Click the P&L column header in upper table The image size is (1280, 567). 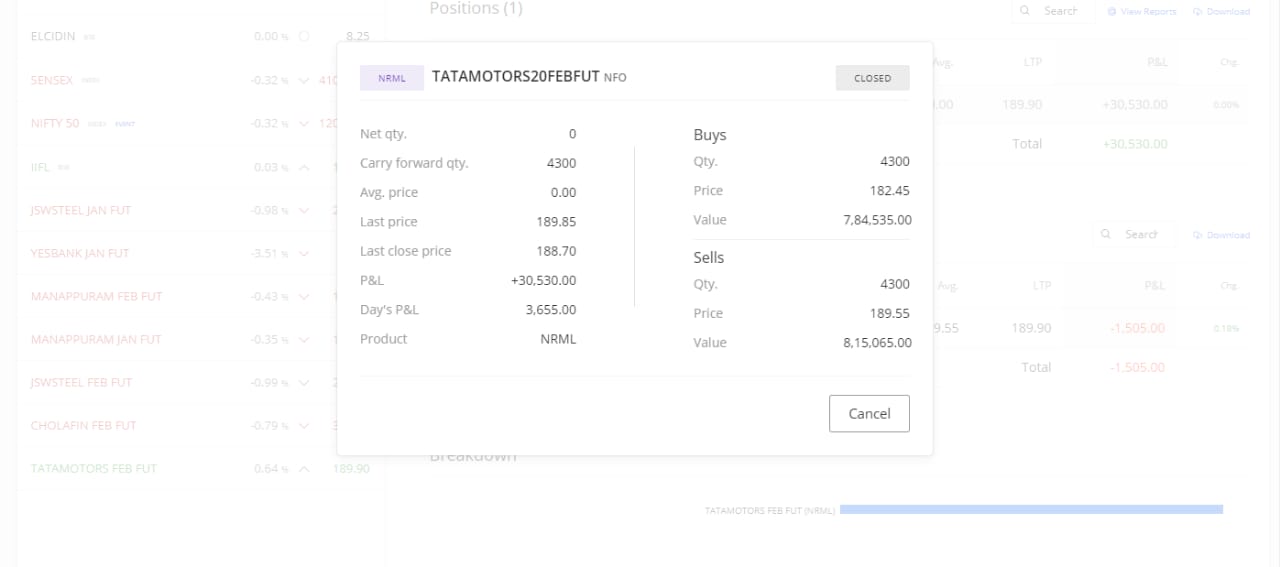tap(1156, 62)
